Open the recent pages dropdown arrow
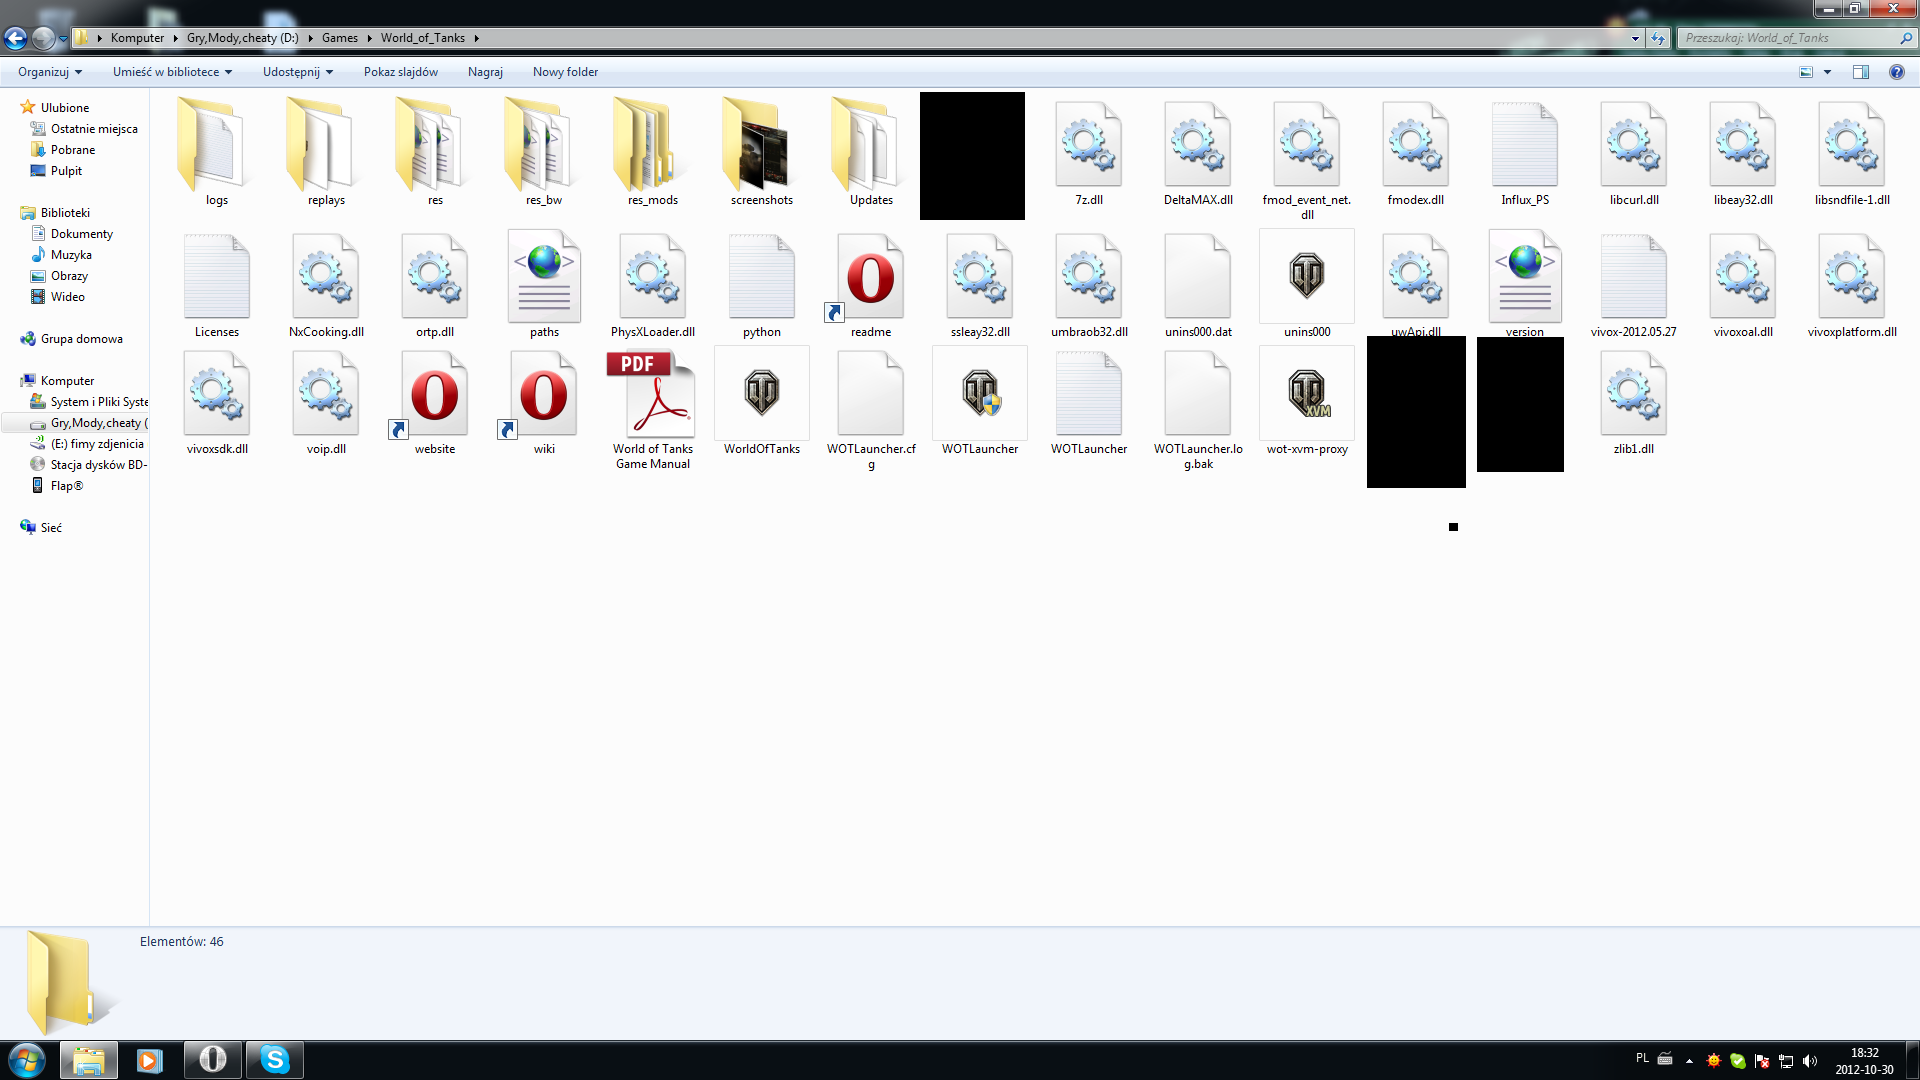This screenshot has height=1080, width=1920. [x=63, y=38]
